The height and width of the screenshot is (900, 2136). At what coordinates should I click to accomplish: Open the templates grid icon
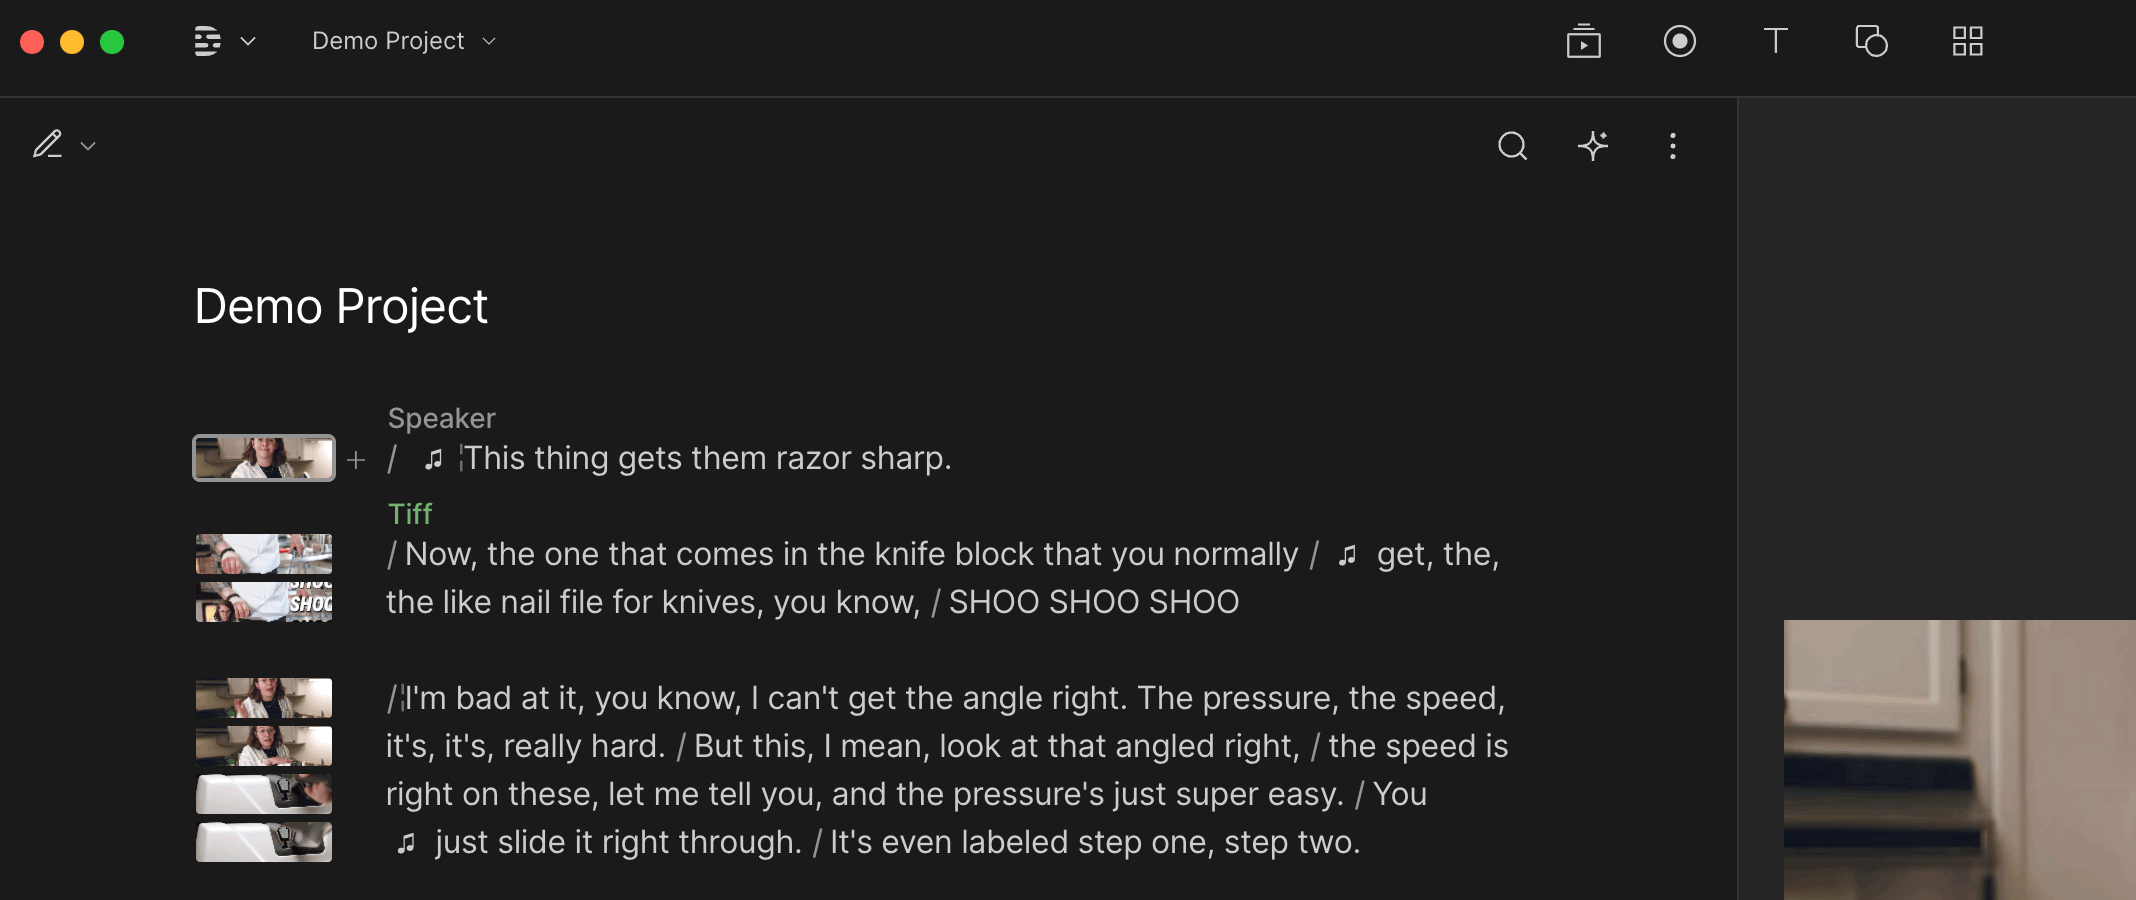click(1967, 41)
